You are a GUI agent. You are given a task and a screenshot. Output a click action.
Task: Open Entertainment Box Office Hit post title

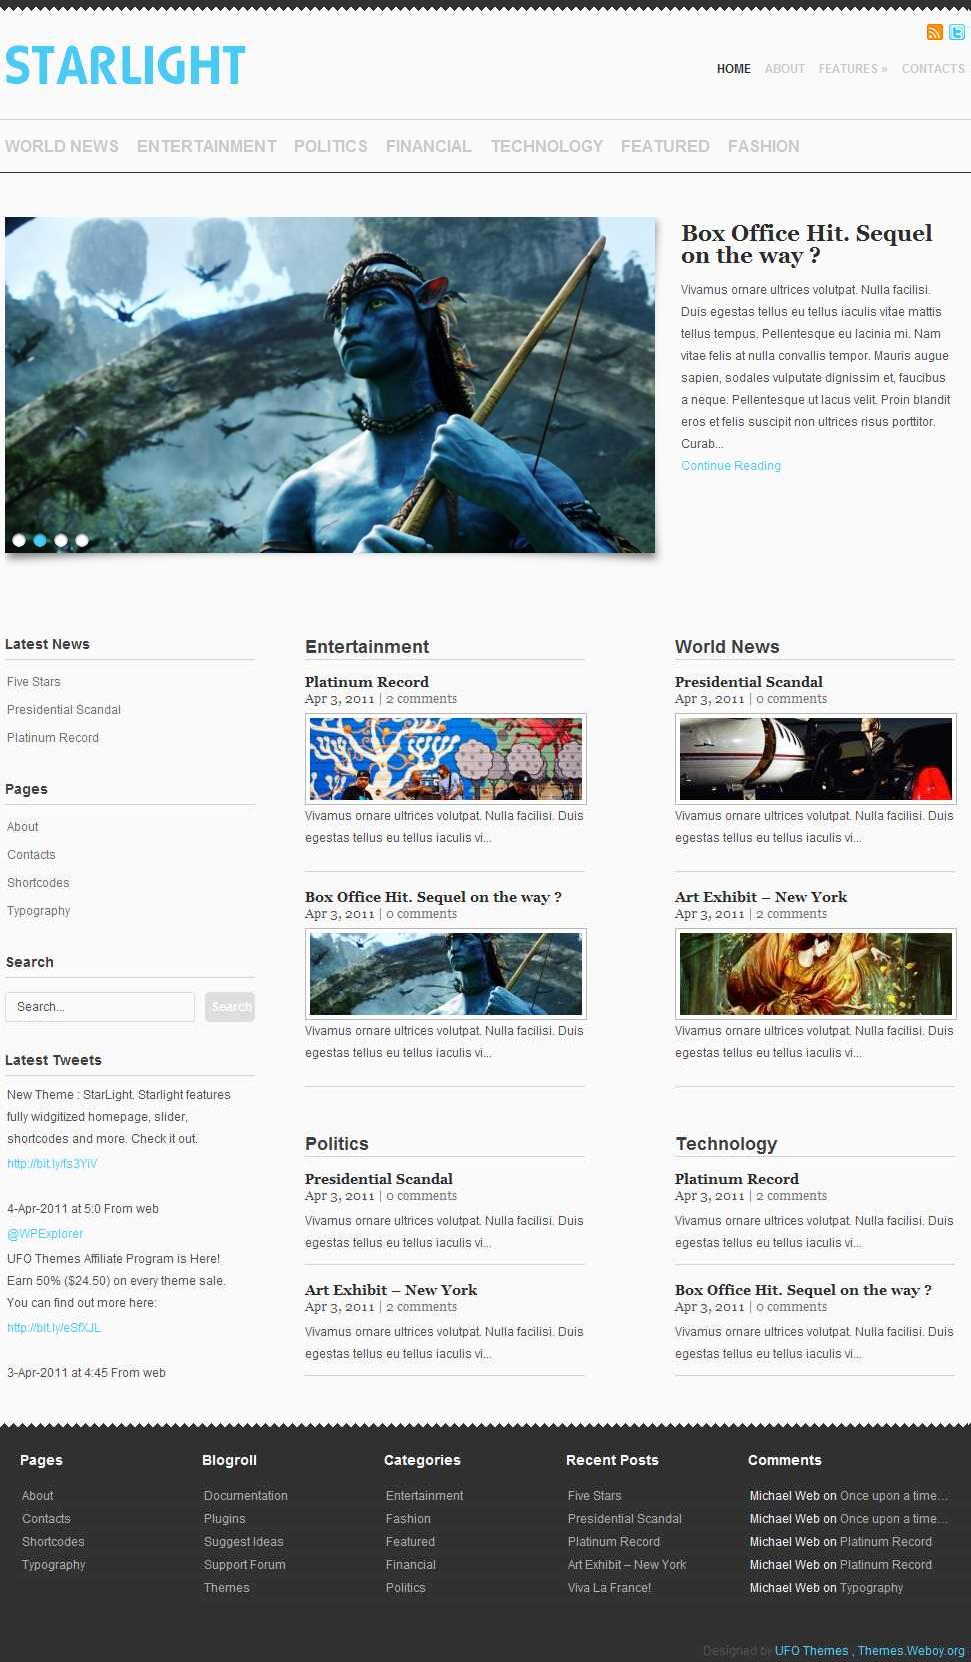click(x=433, y=897)
